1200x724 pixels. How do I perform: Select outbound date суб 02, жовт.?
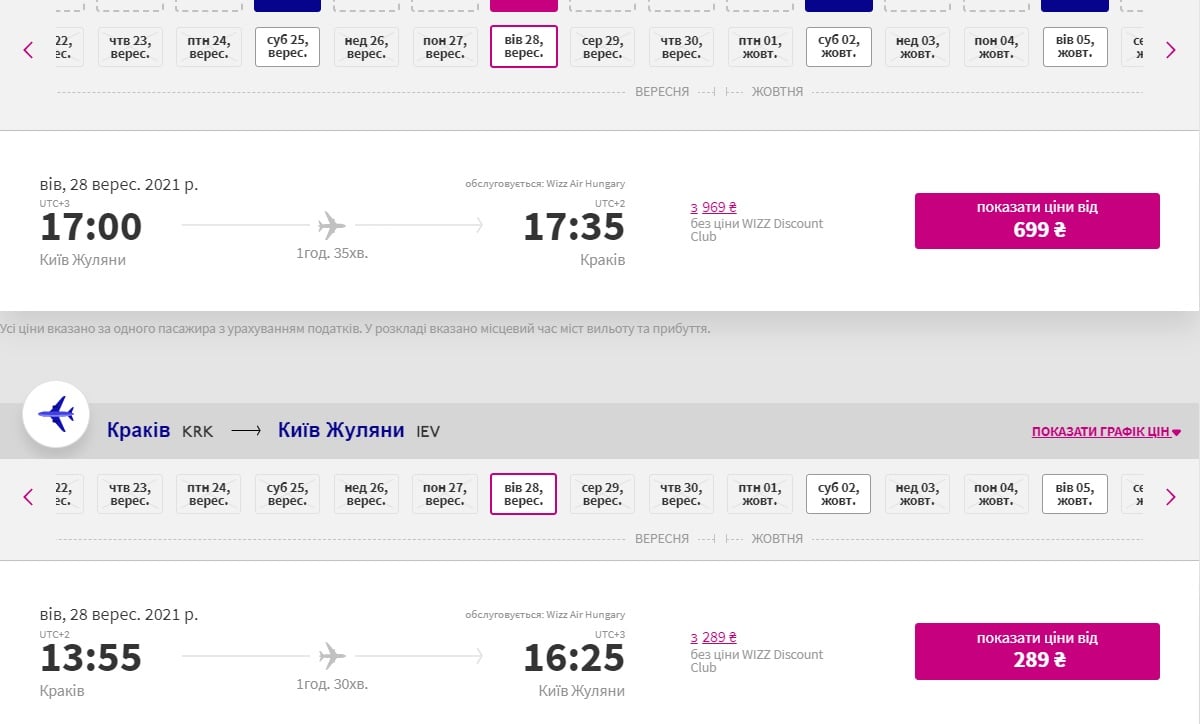click(838, 47)
